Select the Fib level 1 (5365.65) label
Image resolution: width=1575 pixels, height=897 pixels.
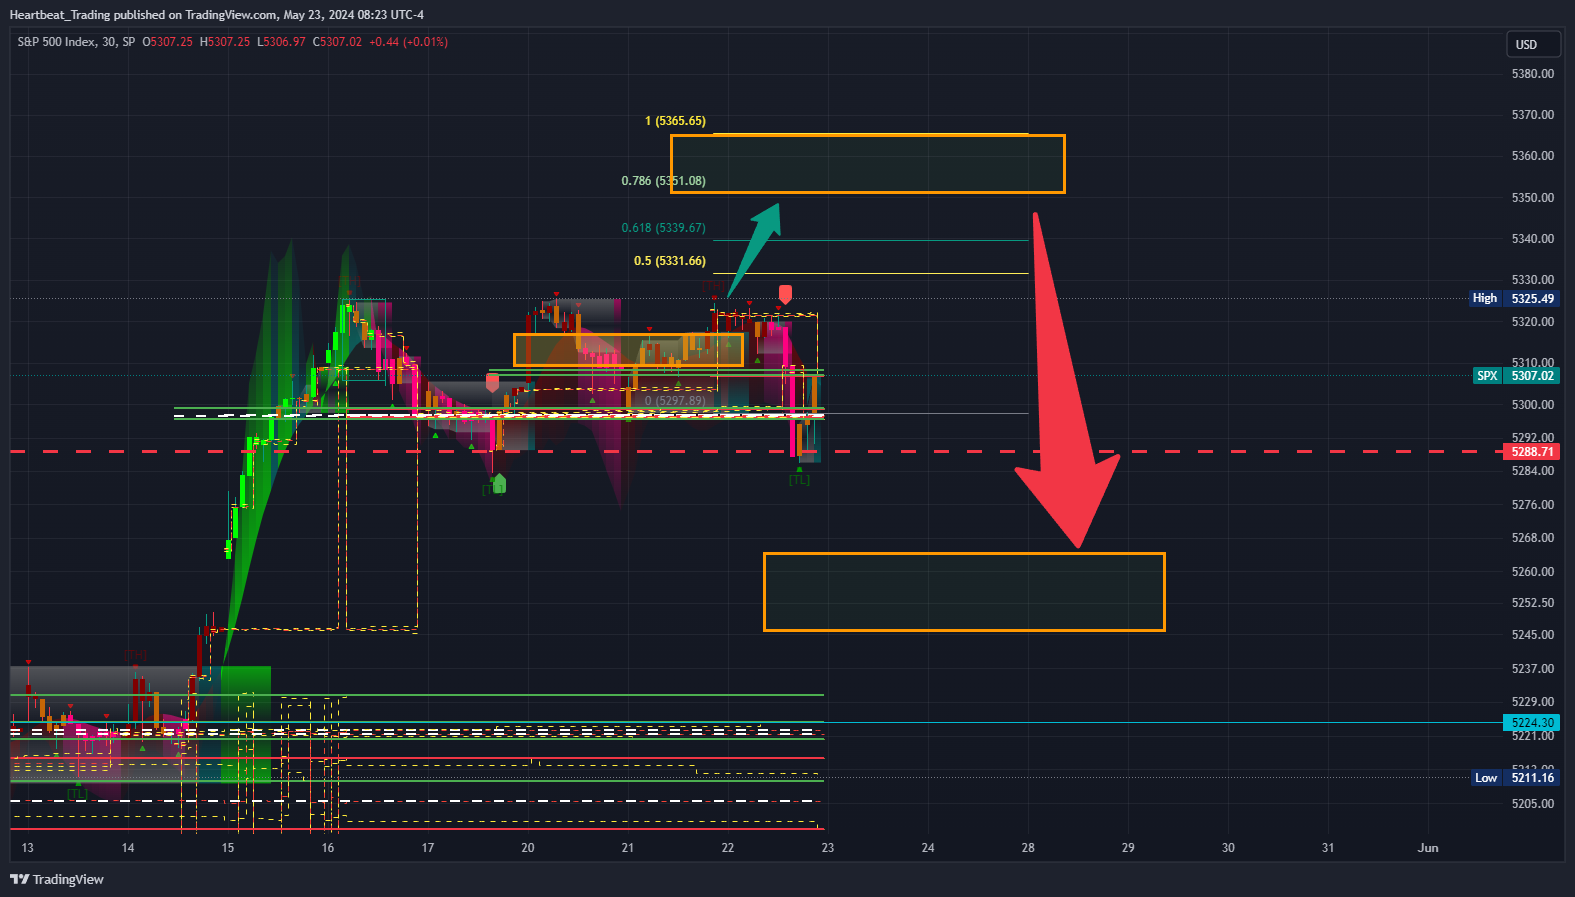[x=675, y=121]
